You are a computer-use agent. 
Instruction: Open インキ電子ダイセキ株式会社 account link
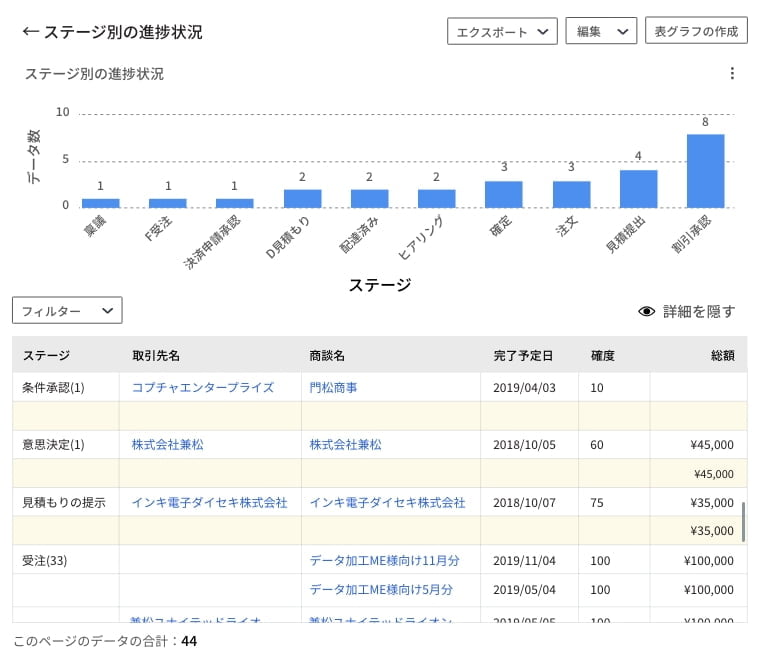pyautogui.click(x=209, y=503)
